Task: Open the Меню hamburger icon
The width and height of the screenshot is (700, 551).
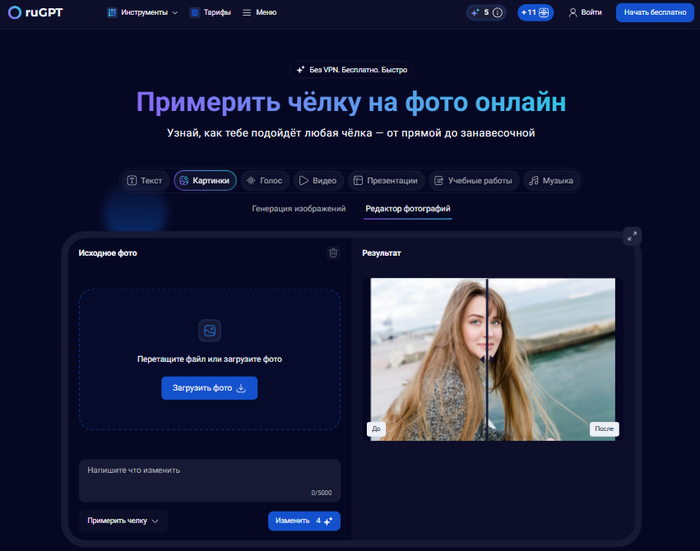Action: click(x=247, y=13)
